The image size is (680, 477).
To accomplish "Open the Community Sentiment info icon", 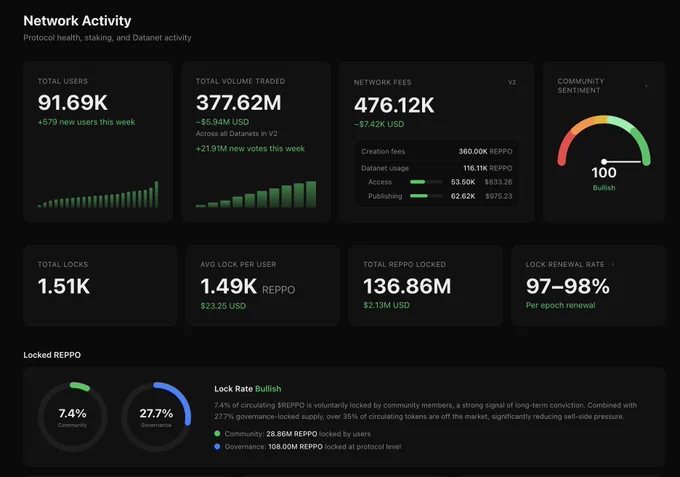I will 646,85.
